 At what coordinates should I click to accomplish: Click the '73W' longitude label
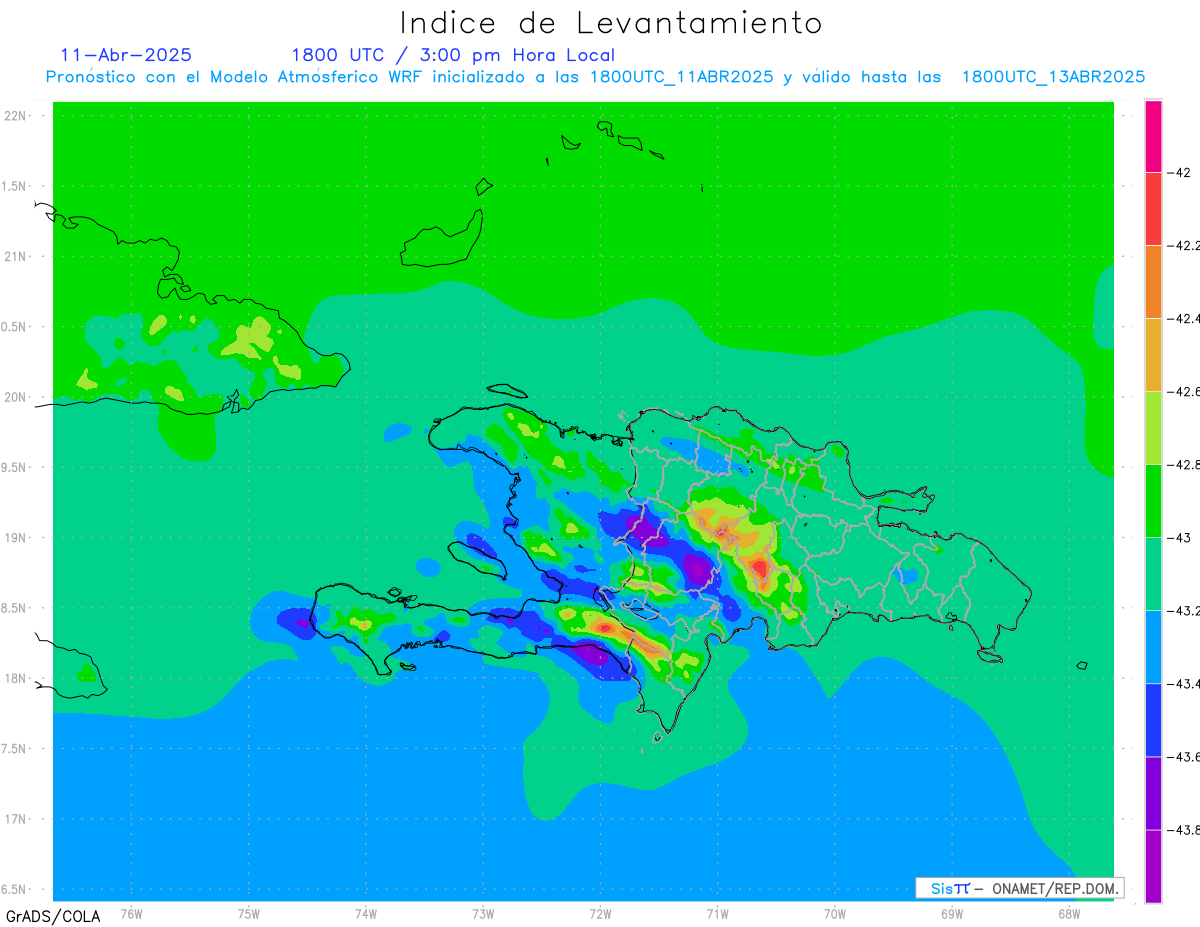483,913
